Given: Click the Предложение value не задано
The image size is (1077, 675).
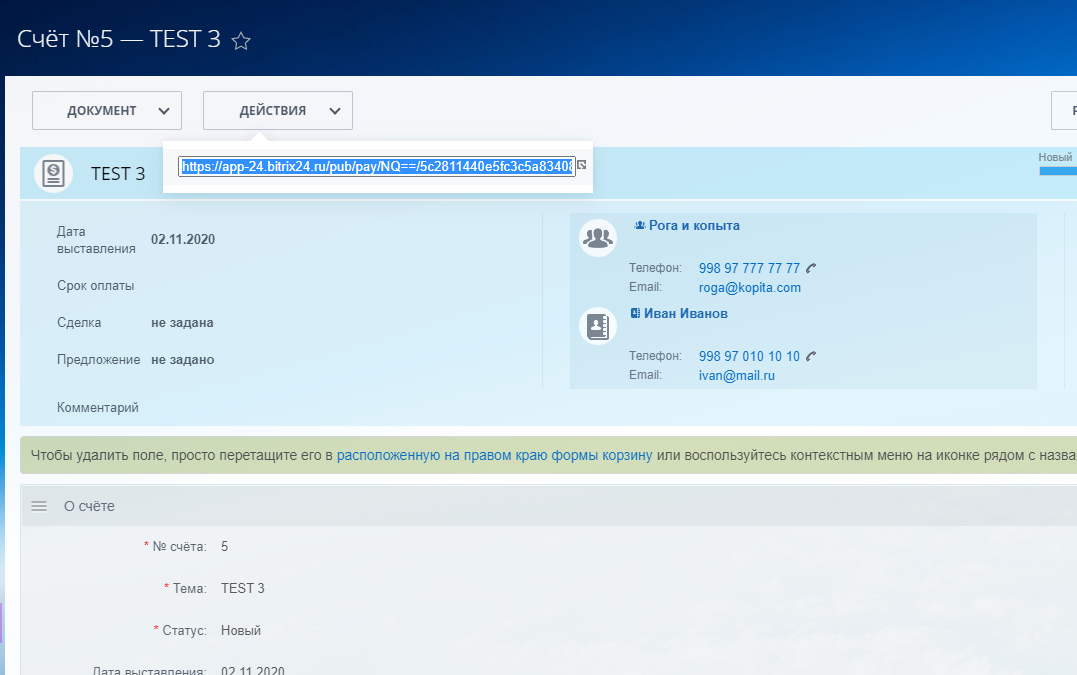Looking at the screenshot, I should tap(183, 360).
